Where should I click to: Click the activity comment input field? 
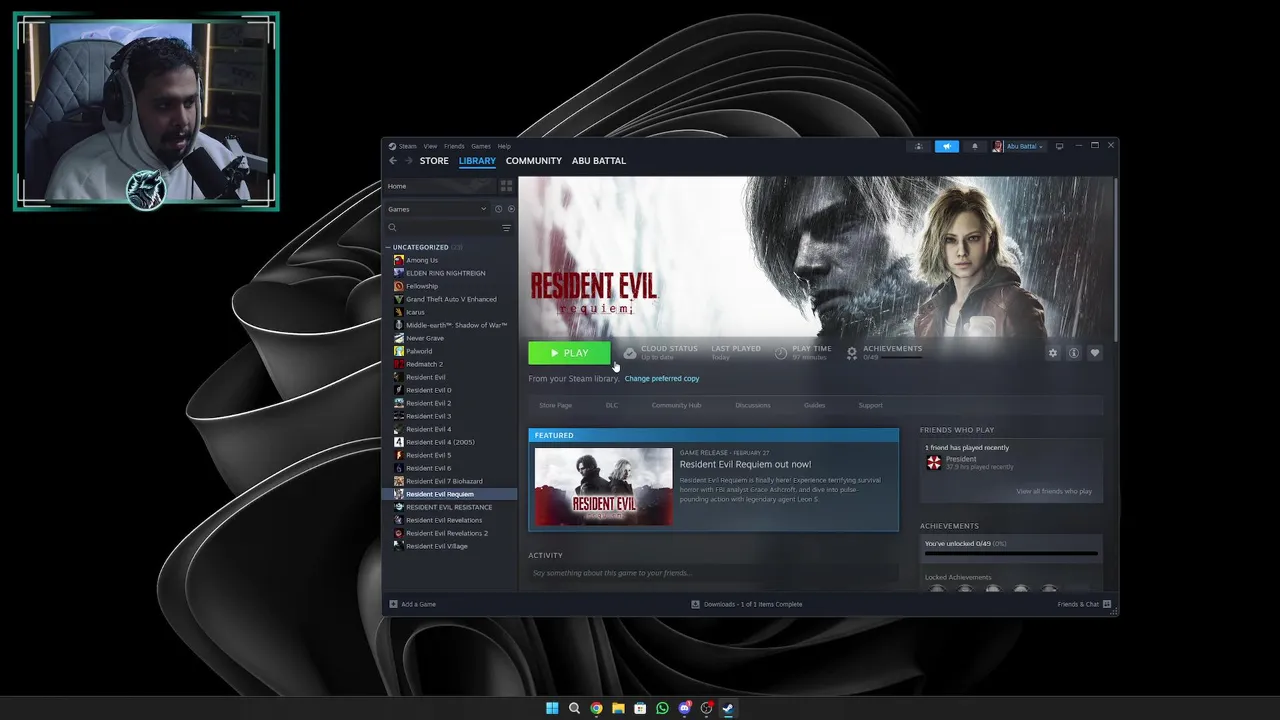pyautogui.click(x=713, y=573)
